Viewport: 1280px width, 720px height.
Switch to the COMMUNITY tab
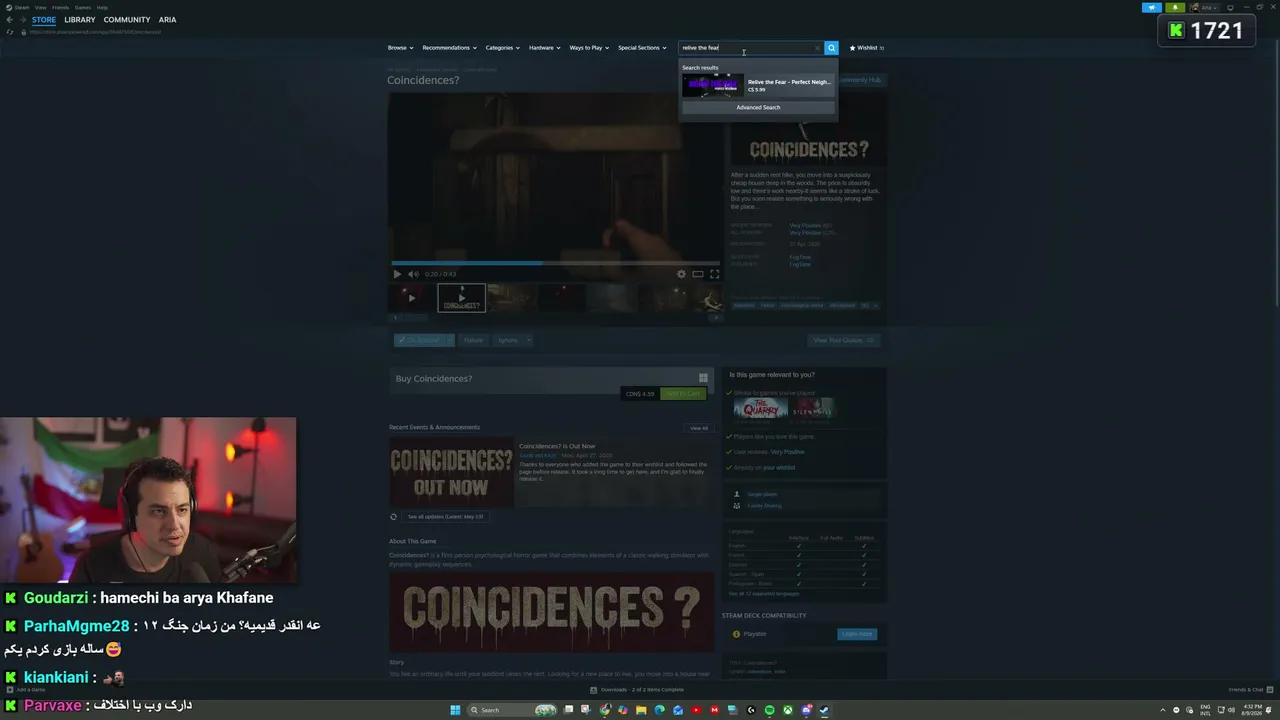[x=127, y=20]
